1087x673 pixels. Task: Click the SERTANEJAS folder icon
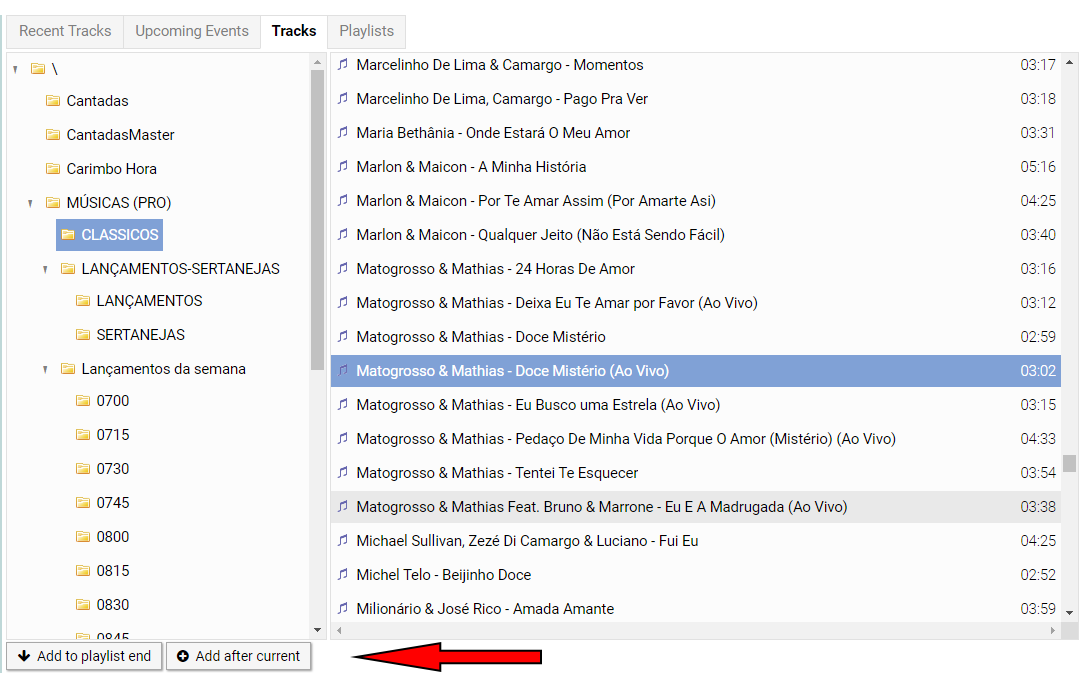[83, 335]
